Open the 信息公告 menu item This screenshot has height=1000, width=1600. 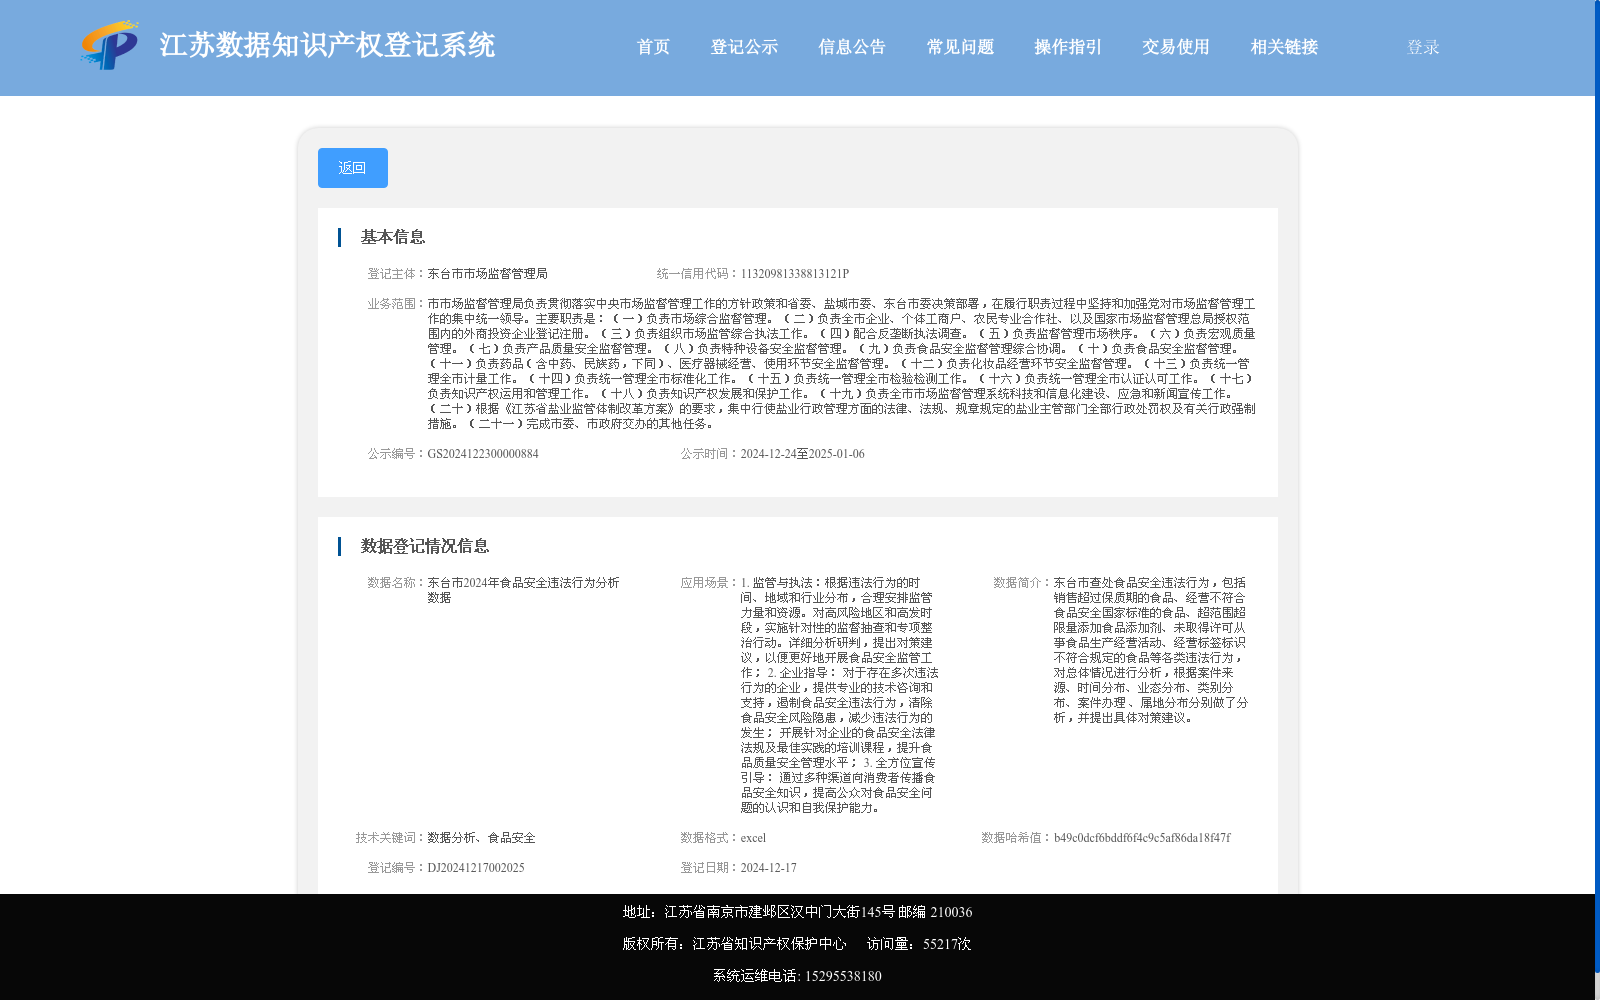point(852,47)
